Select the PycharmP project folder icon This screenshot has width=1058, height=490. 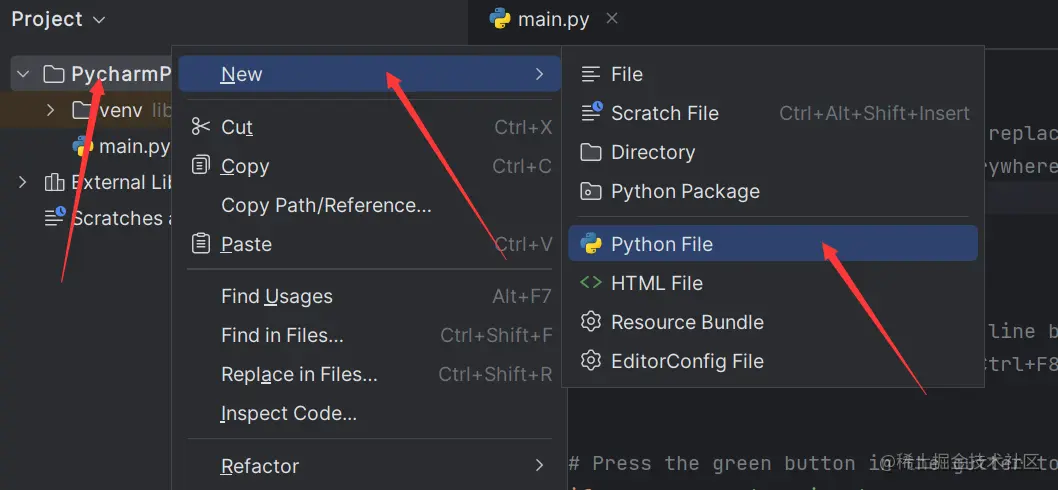(54, 74)
